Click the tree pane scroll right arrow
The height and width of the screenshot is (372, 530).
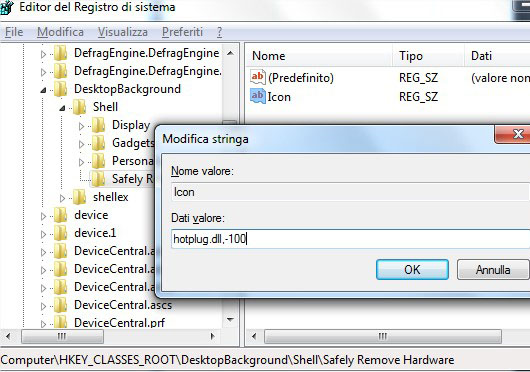click(x=213, y=336)
